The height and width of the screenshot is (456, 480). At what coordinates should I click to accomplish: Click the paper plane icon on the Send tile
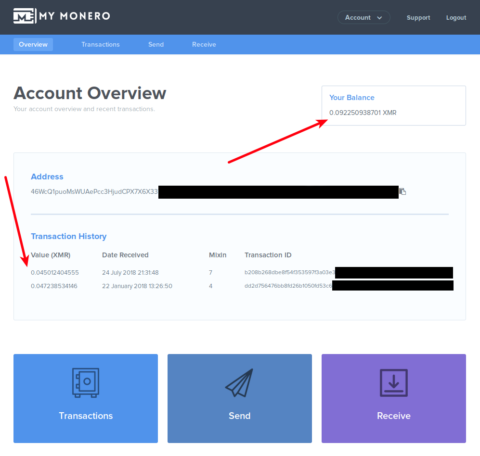point(239,383)
